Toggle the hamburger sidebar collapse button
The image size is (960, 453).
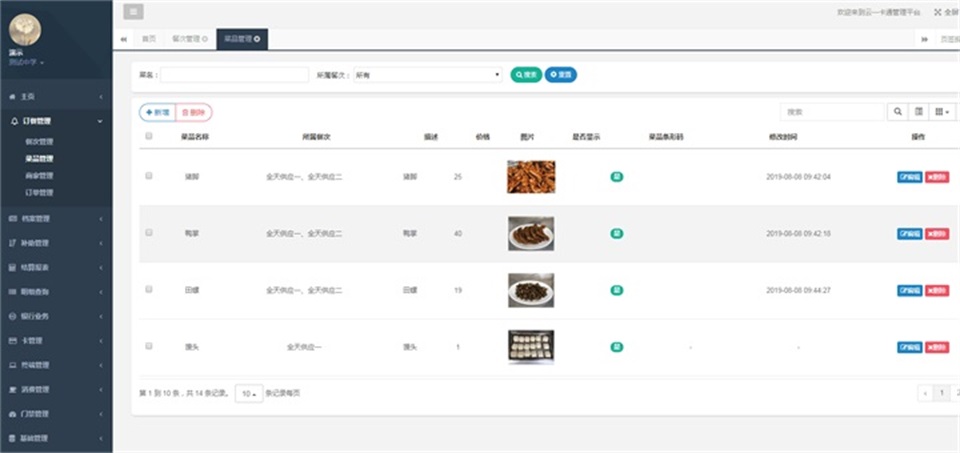133,12
